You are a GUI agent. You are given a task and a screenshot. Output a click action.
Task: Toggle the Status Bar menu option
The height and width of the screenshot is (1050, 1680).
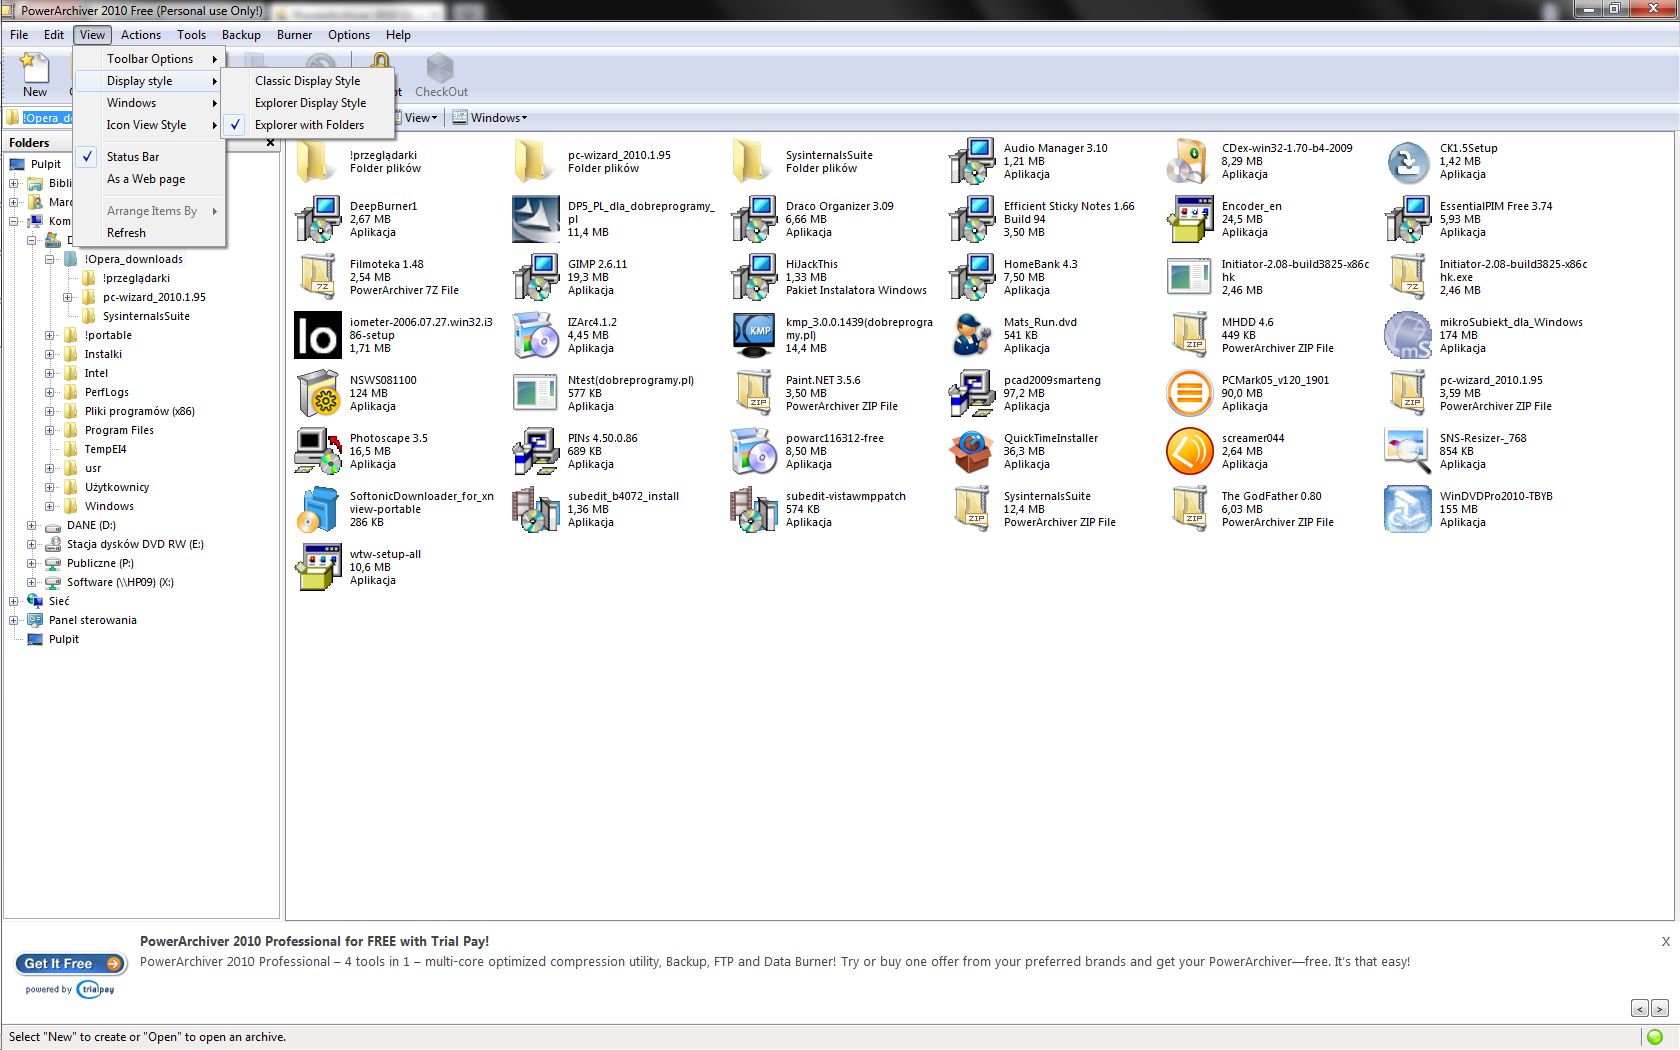click(150, 157)
